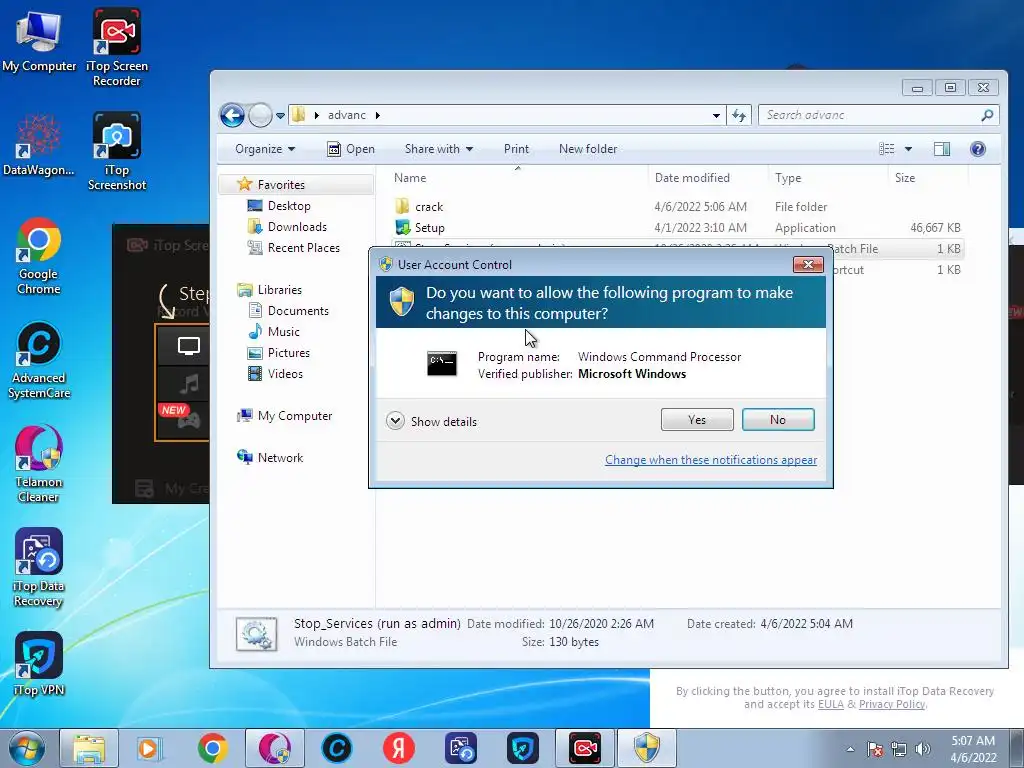Open the Windows Start button
Screen dimensions: 1024x768
(27, 748)
